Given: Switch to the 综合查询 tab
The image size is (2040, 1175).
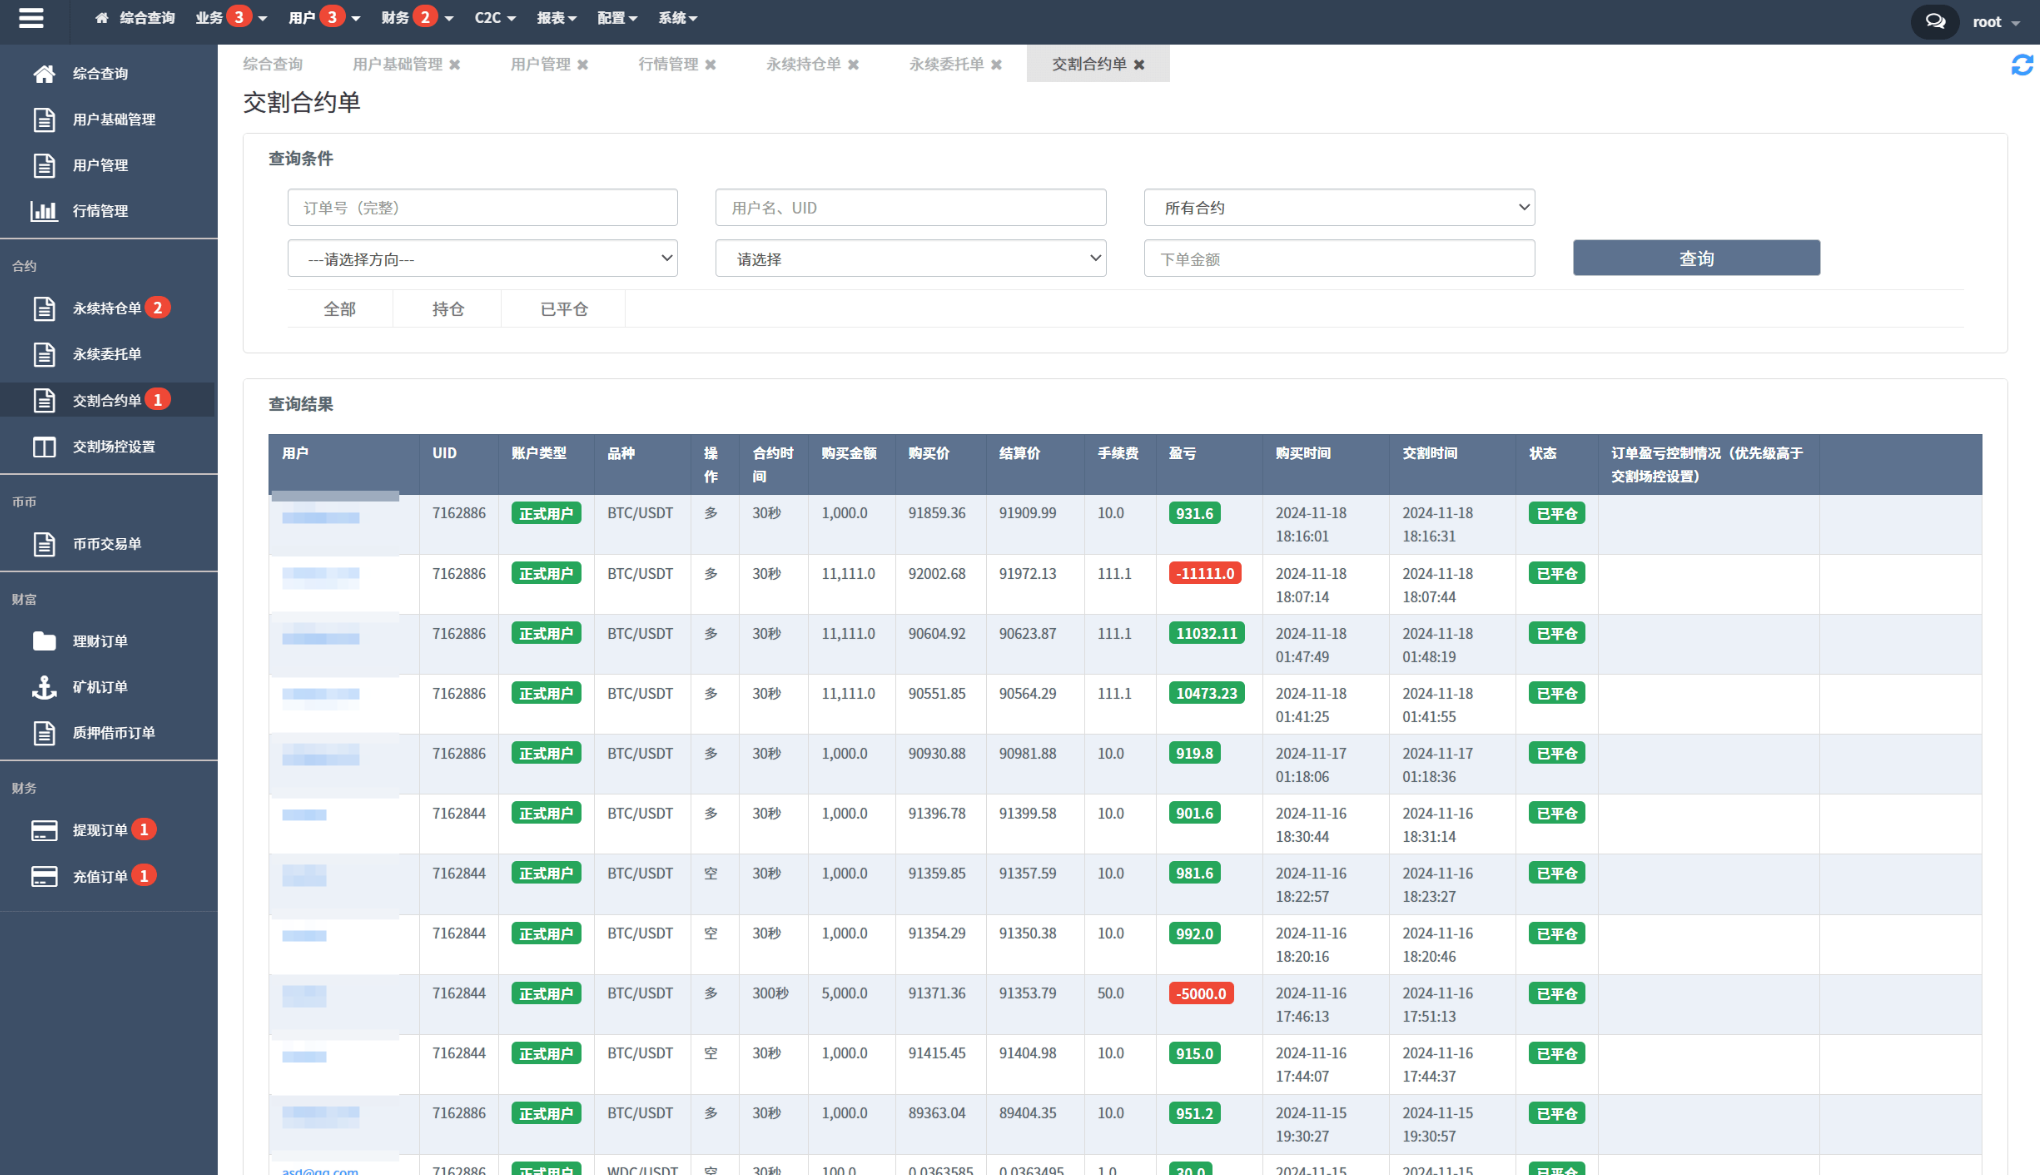Looking at the screenshot, I should [273, 64].
